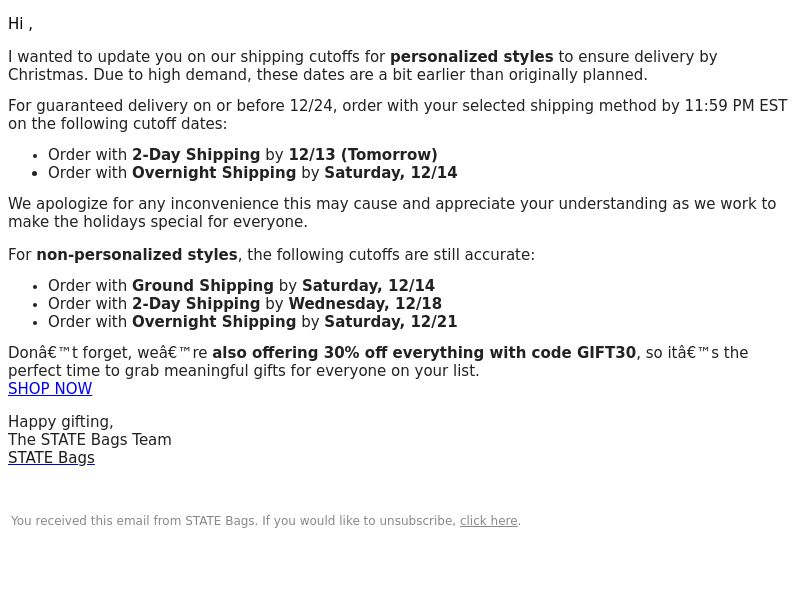Click the Overnight Shipping by Saturday, 12/14 bullet
This screenshot has width=800, height=600.
coord(253,172)
